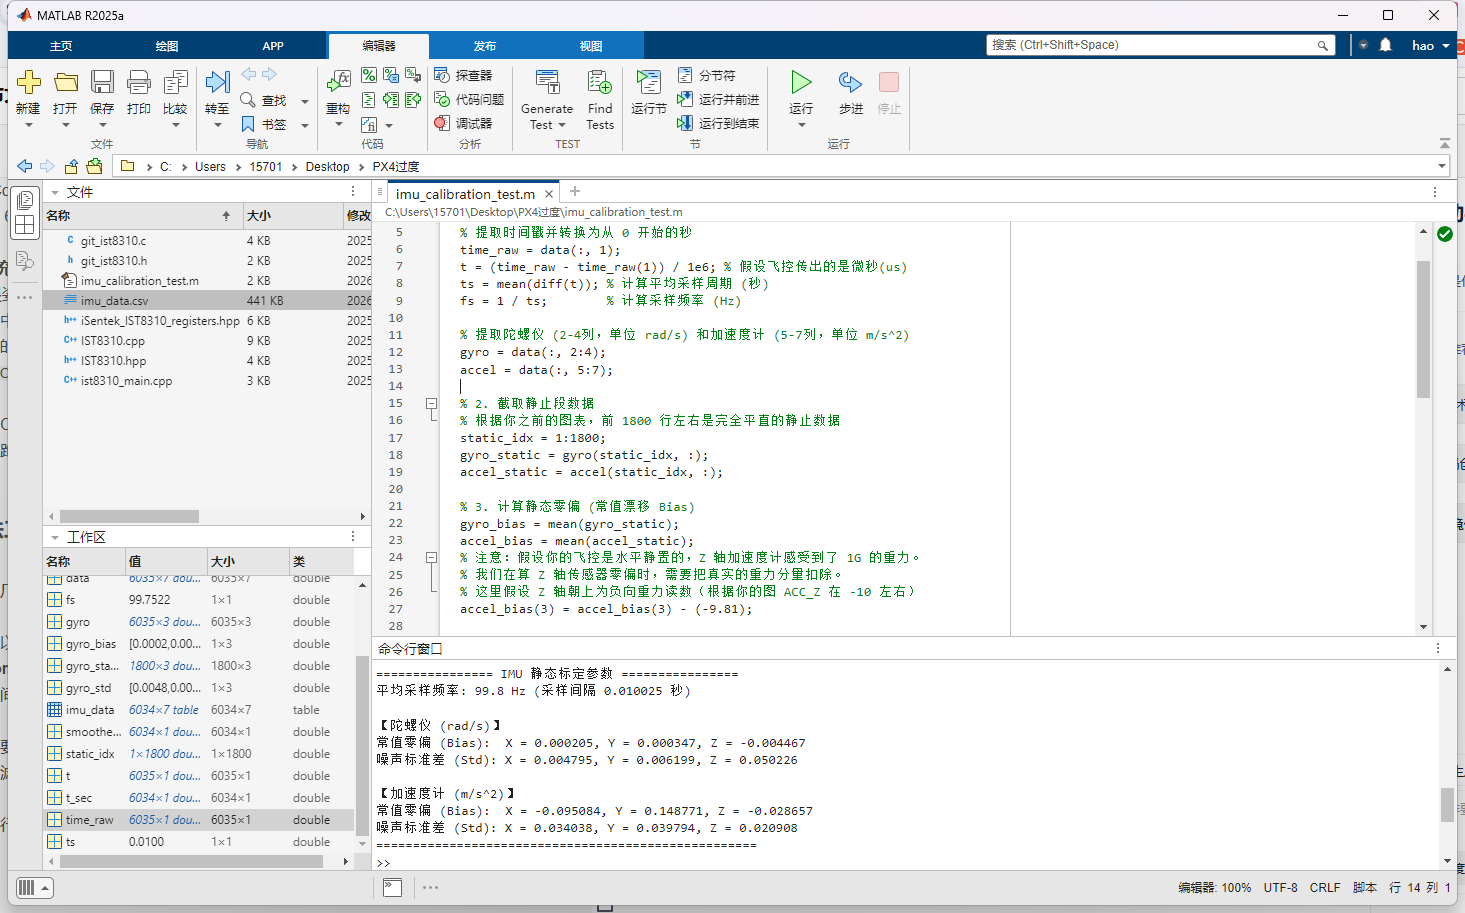The width and height of the screenshot is (1465, 913).
Task: Select imu_data.csv in file list
Action: (x=207, y=301)
